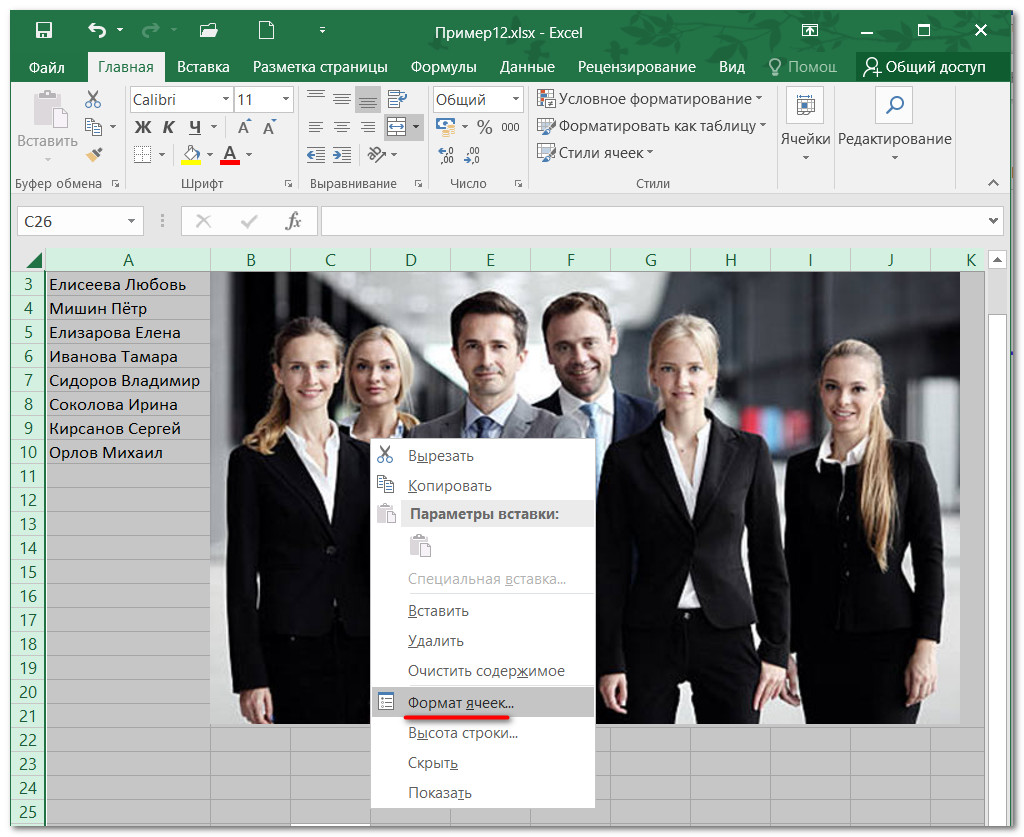Expand the Общий number format dropdown

pyautogui.click(x=516, y=100)
